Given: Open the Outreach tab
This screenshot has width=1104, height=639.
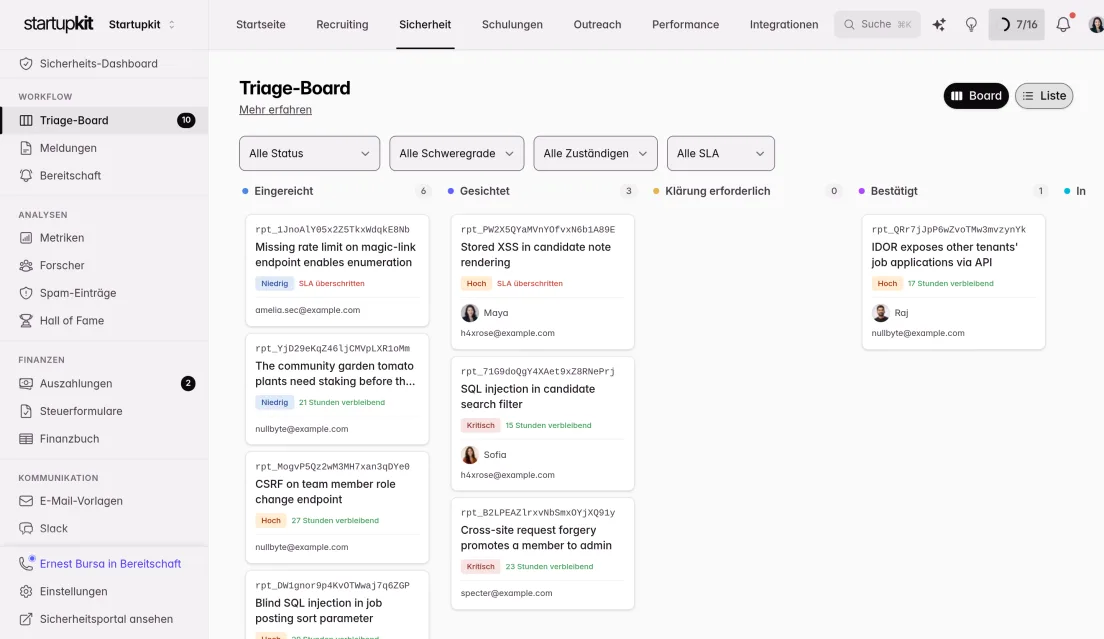Looking at the screenshot, I should pos(597,25).
